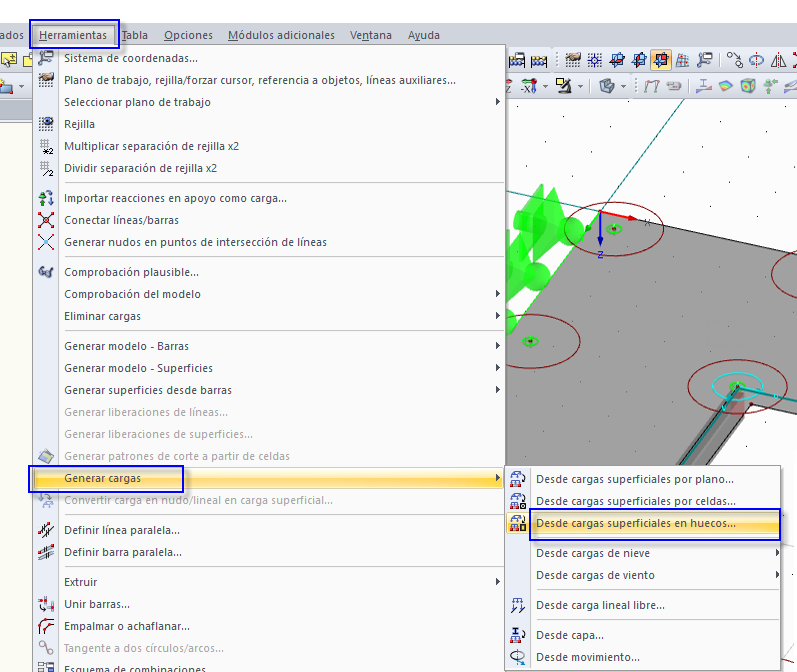Toggle the highlighted work plane toolbar button
This screenshot has height=672, width=797.
click(661, 60)
